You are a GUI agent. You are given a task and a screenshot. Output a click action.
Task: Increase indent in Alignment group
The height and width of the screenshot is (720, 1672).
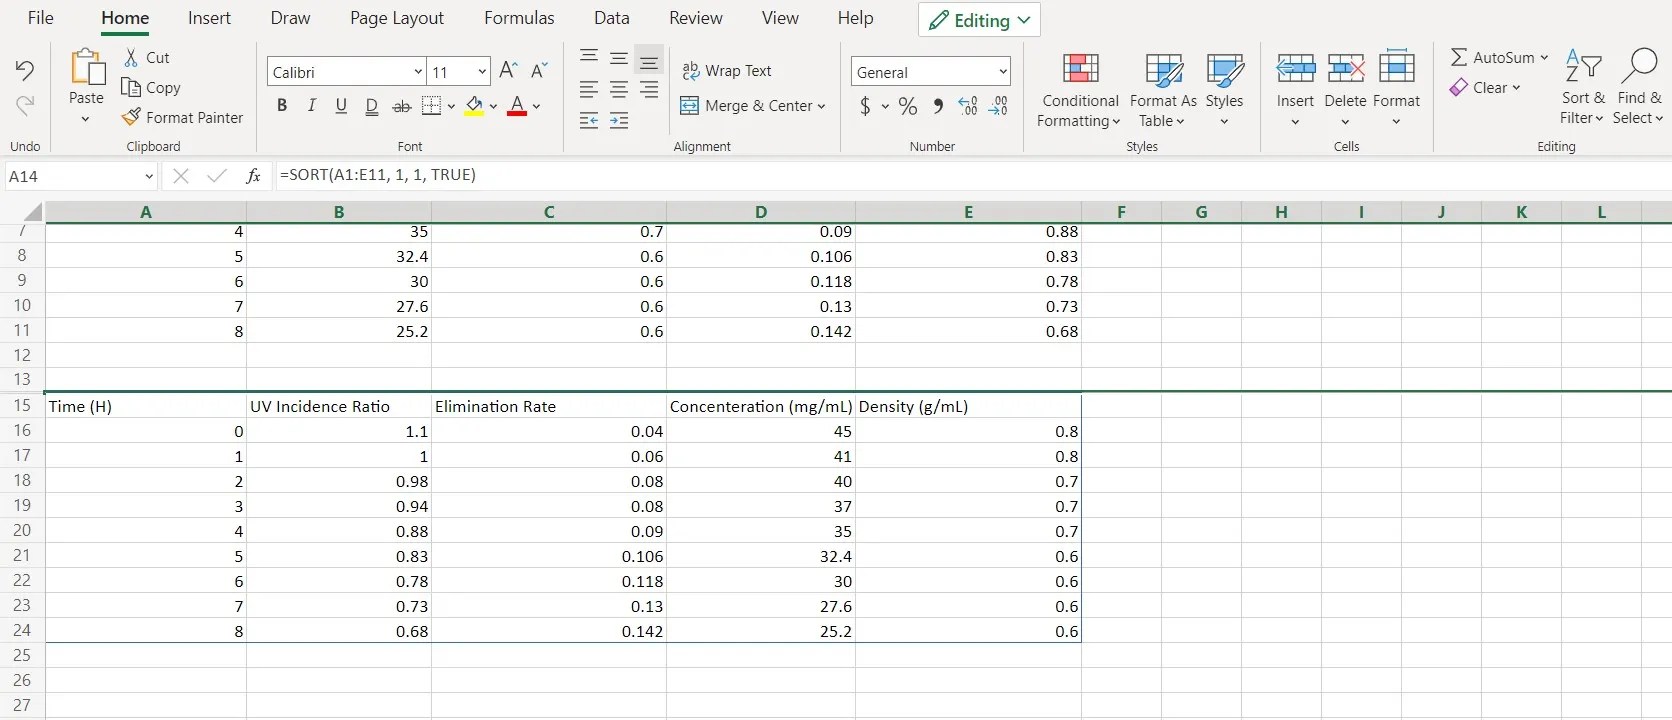tap(619, 121)
